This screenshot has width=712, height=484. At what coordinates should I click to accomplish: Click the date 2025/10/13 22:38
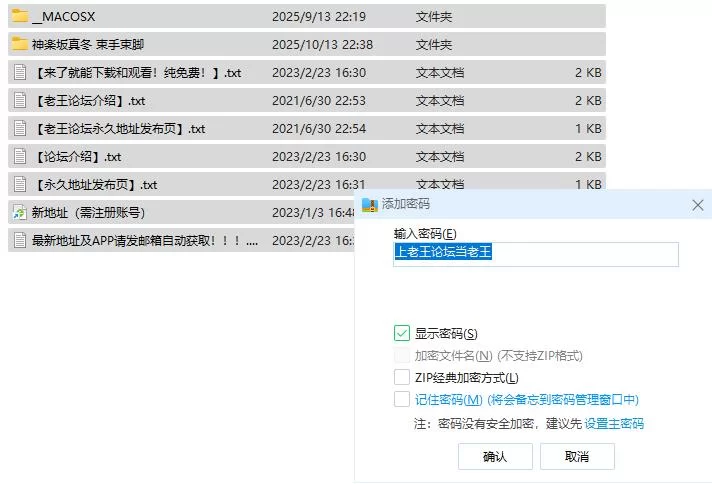pyautogui.click(x=322, y=44)
